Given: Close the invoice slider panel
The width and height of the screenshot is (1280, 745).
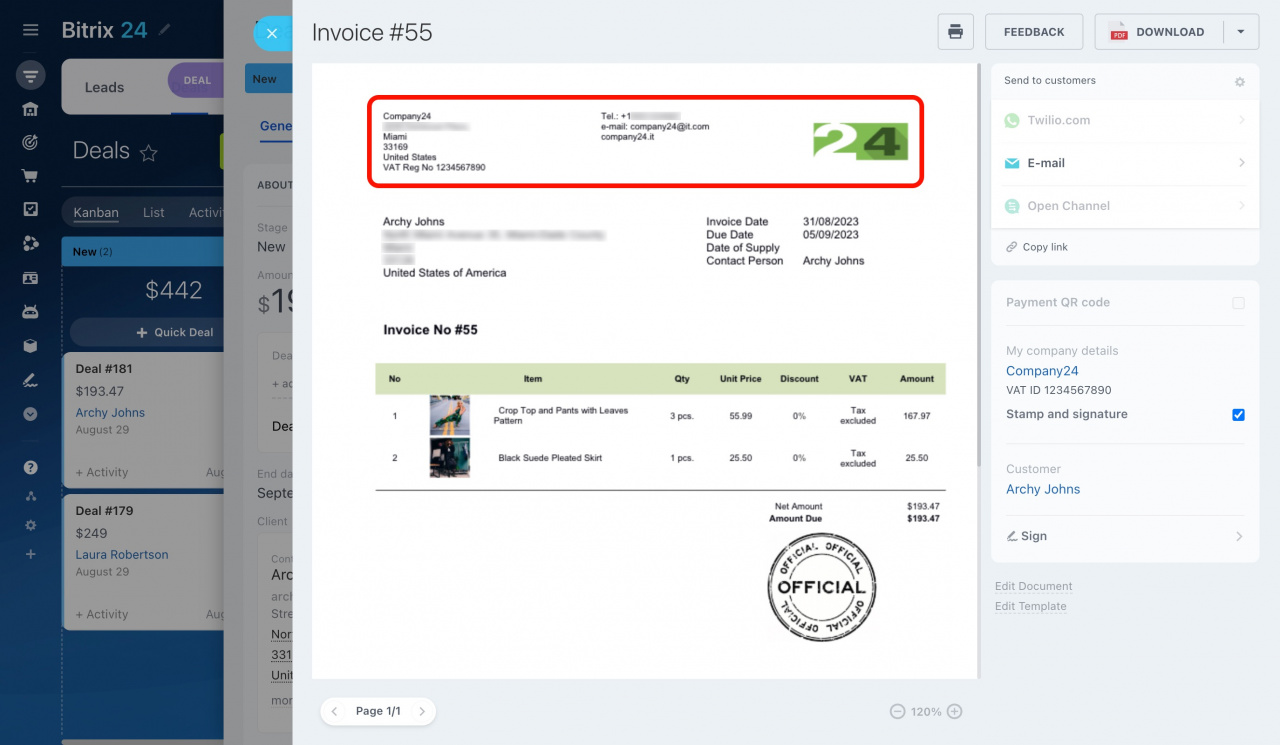Looking at the screenshot, I should [x=271, y=33].
